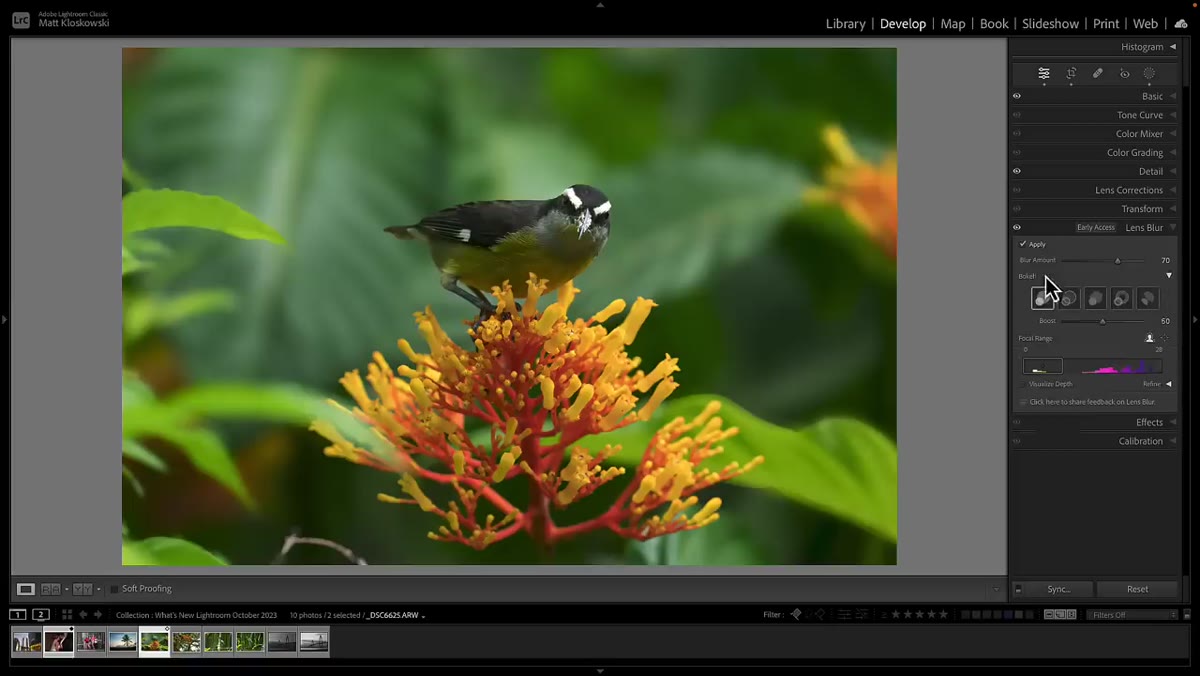Viewport: 1200px width, 676px height.
Task: Toggle Tone Curve panel visibility eye
Action: [1017, 115]
